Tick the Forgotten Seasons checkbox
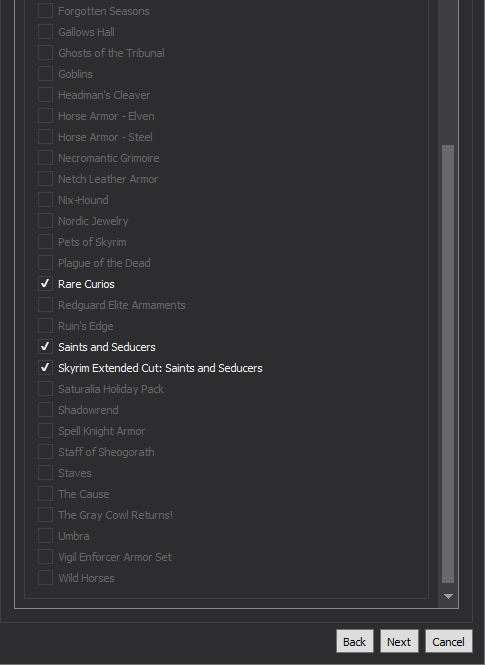The image size is (485, 665). pos(45,11)
